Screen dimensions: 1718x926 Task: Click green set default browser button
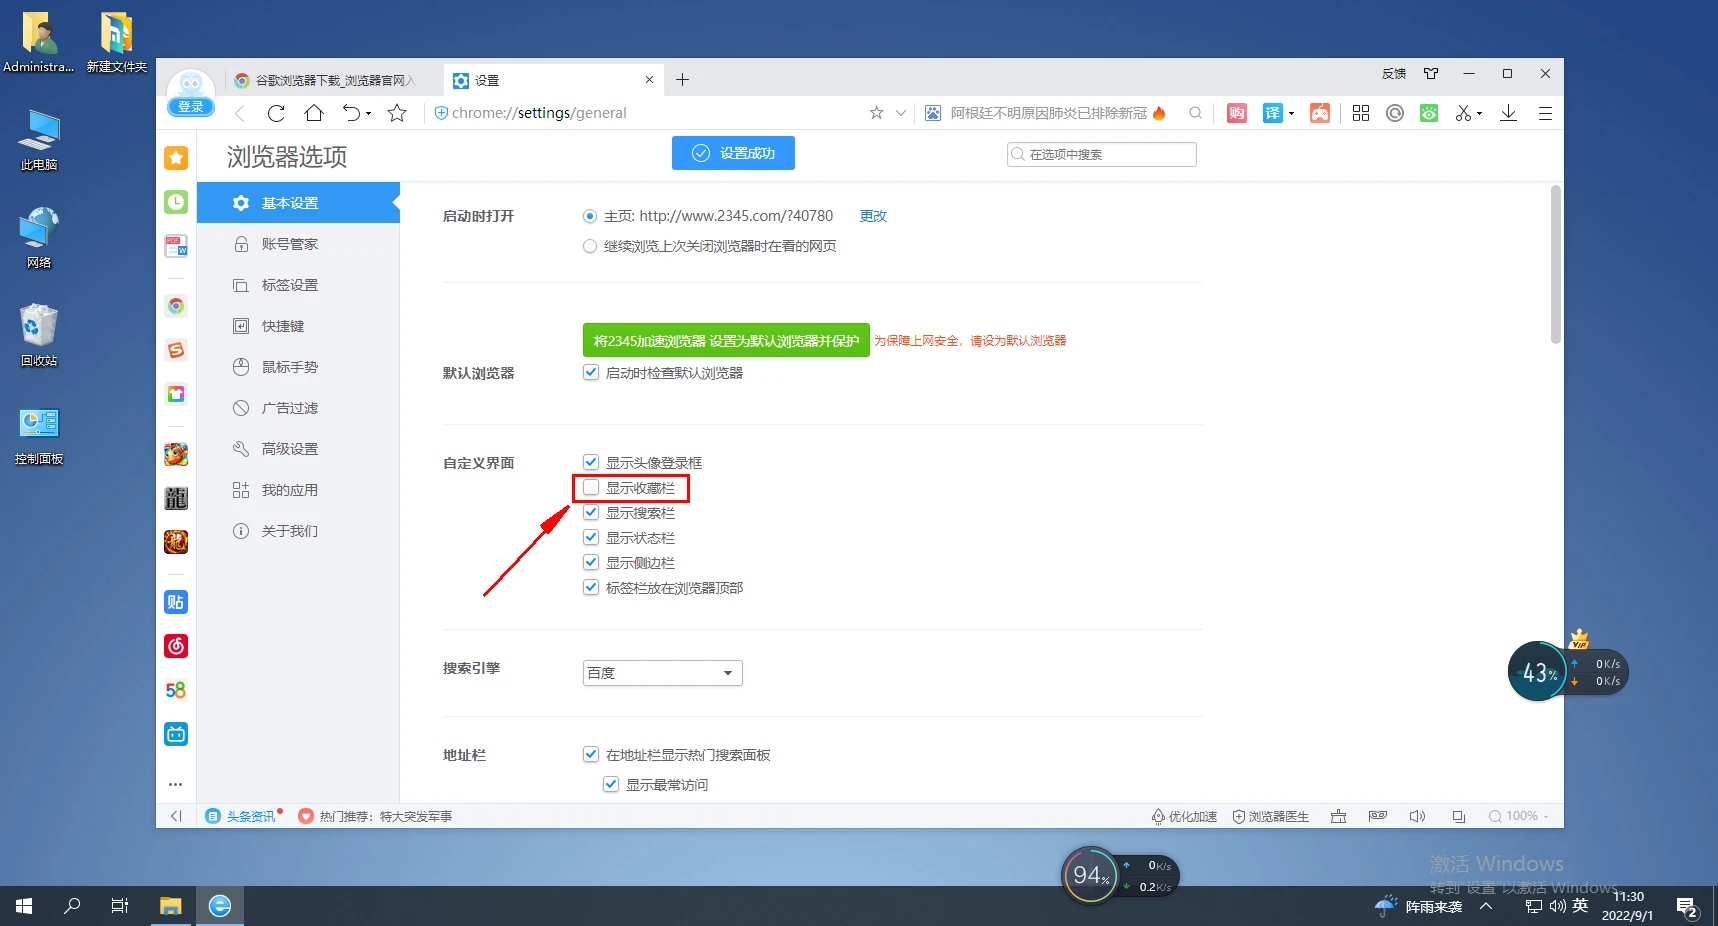pyautogui.click(x=726, y=340)
